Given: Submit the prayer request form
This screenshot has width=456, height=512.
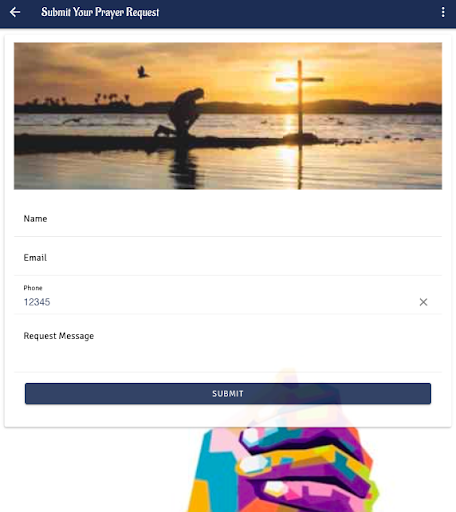Looking at the screenshot, I should coord(228,394).
